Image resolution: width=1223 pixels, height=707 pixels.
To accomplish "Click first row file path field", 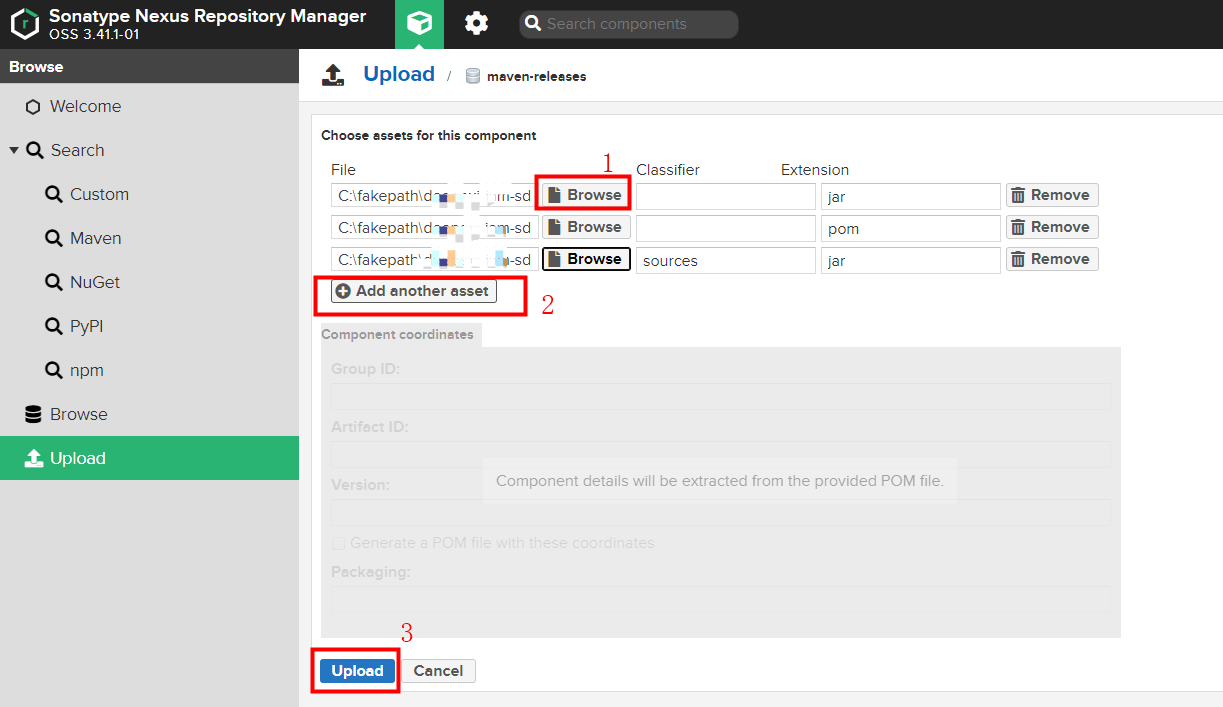I will point(435,196).
